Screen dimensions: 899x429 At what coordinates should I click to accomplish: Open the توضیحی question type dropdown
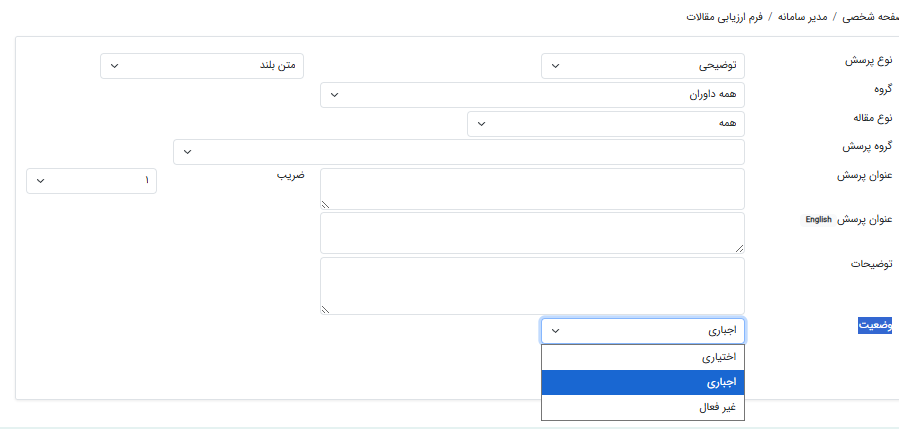point(643,66)
